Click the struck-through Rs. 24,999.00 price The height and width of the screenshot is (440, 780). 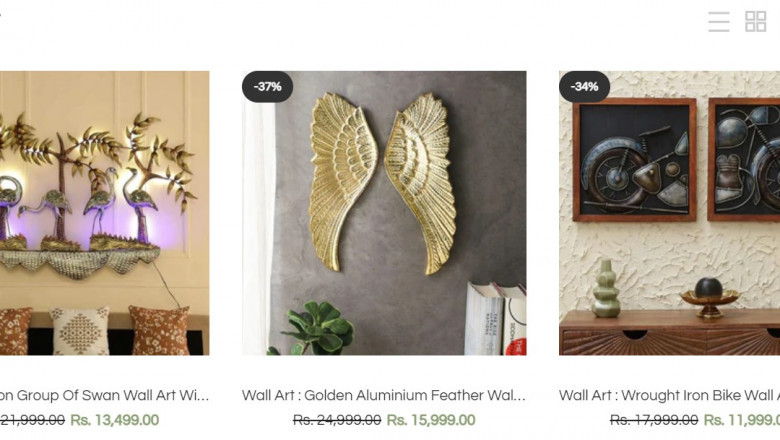337,420
